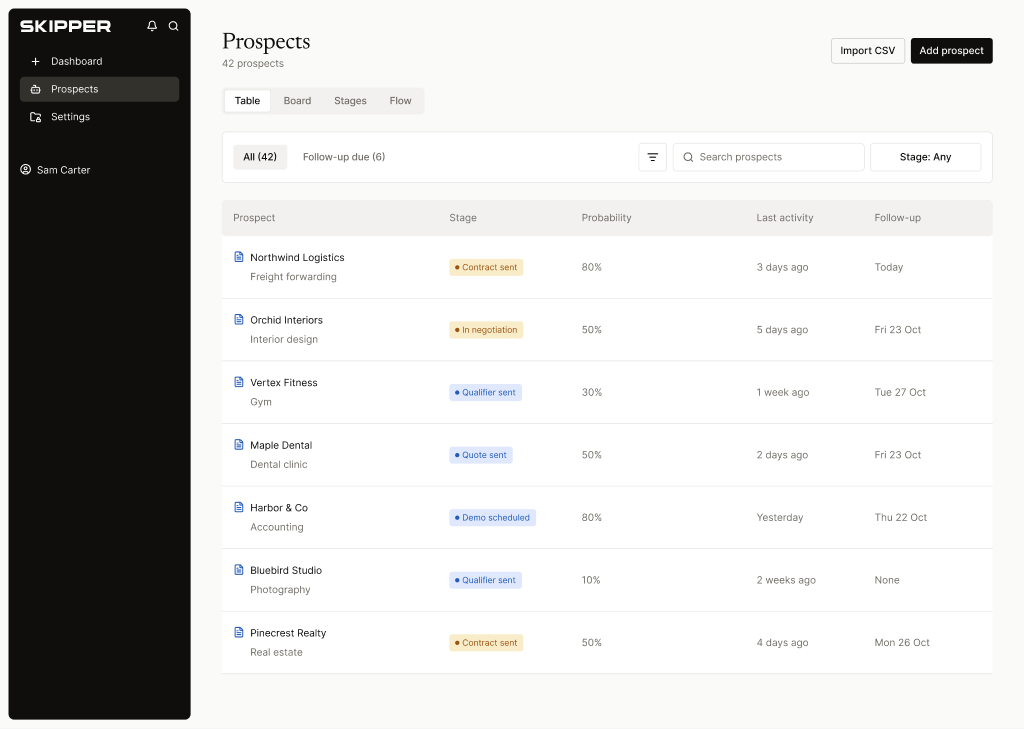Click the Search prospects input field
Image resolution: width=1024 pixels, height=729 pixels.
coord(769,157)
